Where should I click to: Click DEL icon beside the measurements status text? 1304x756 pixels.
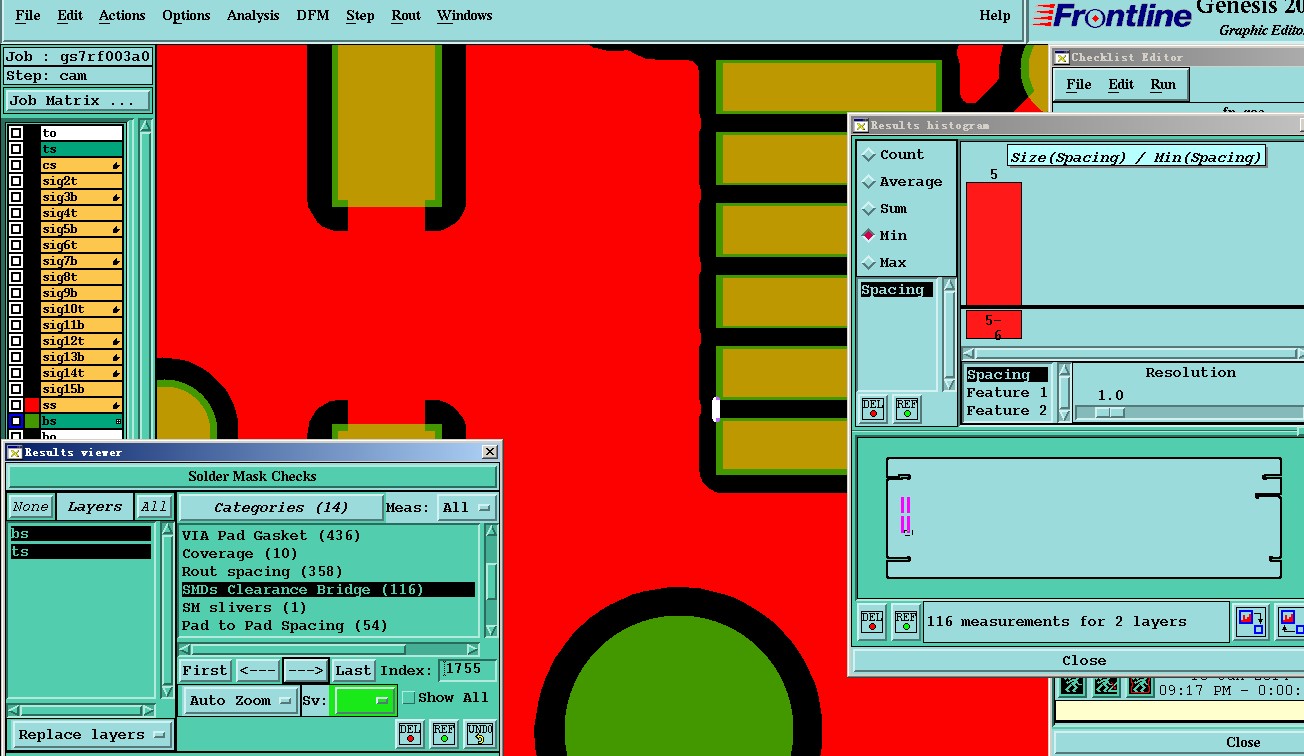click(x=873, y=622)
